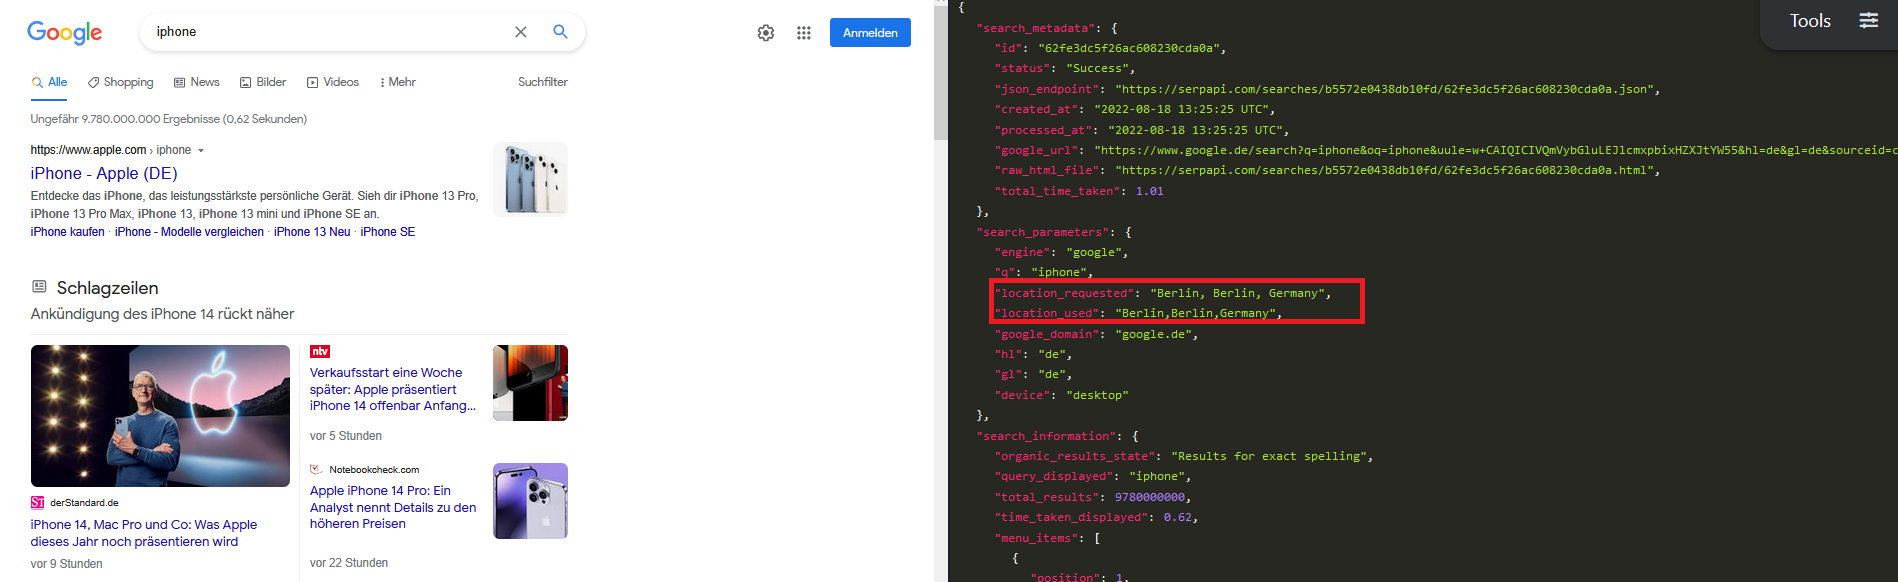Click the derStandard.de favicon
Viewport: 1898px width, 582px height.
(x=38, y=503)
